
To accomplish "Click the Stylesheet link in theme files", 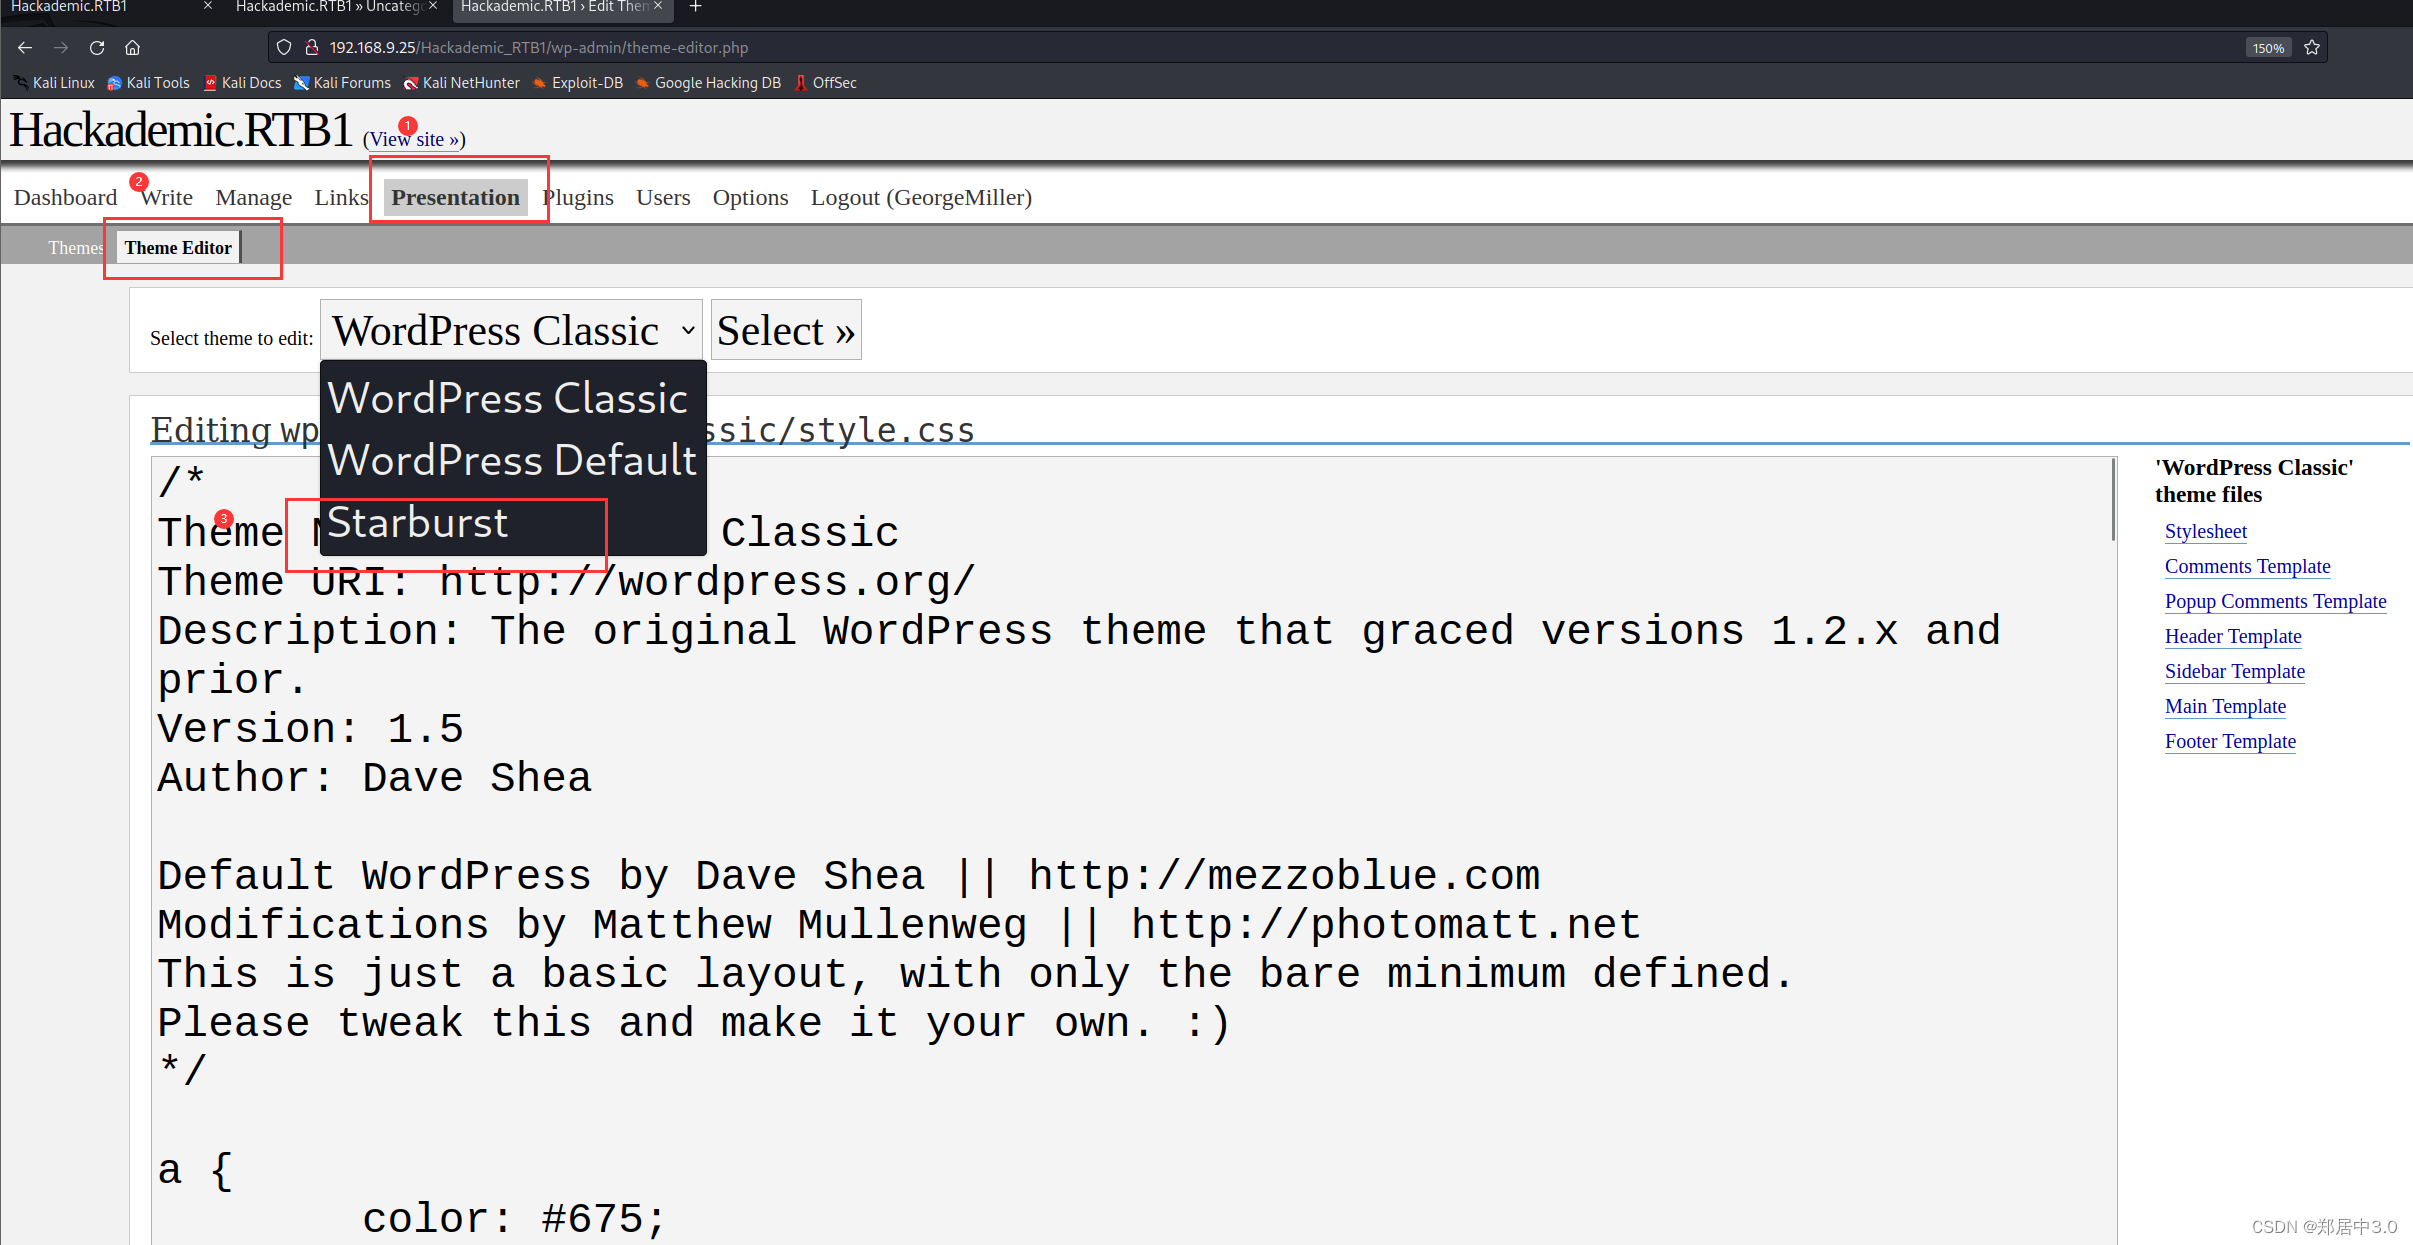I will (x=2207, y=530).
